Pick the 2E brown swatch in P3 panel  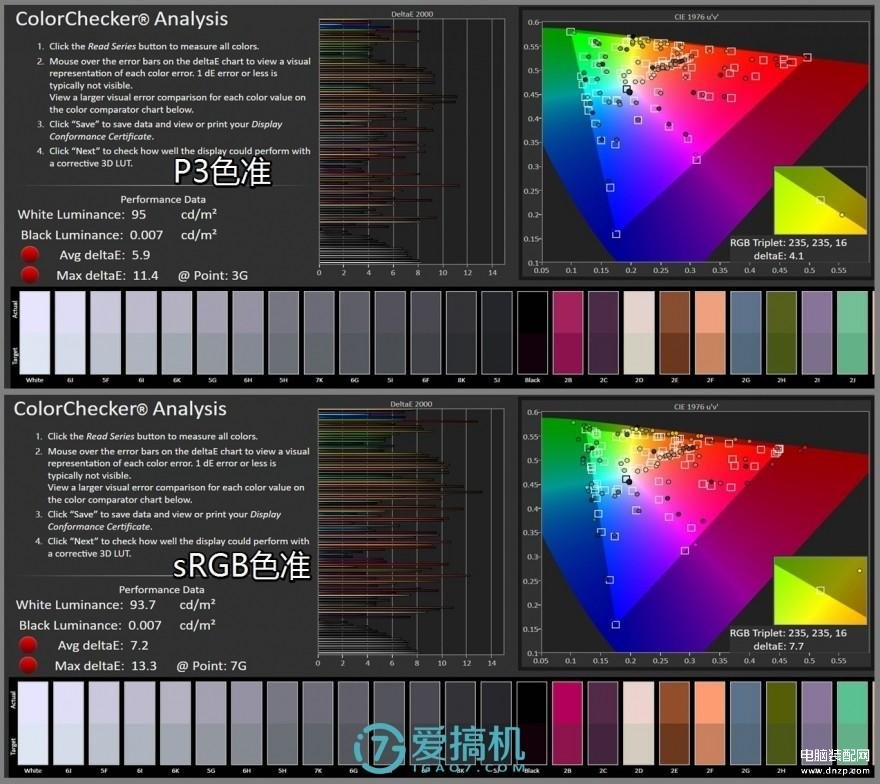pos(675,332)
